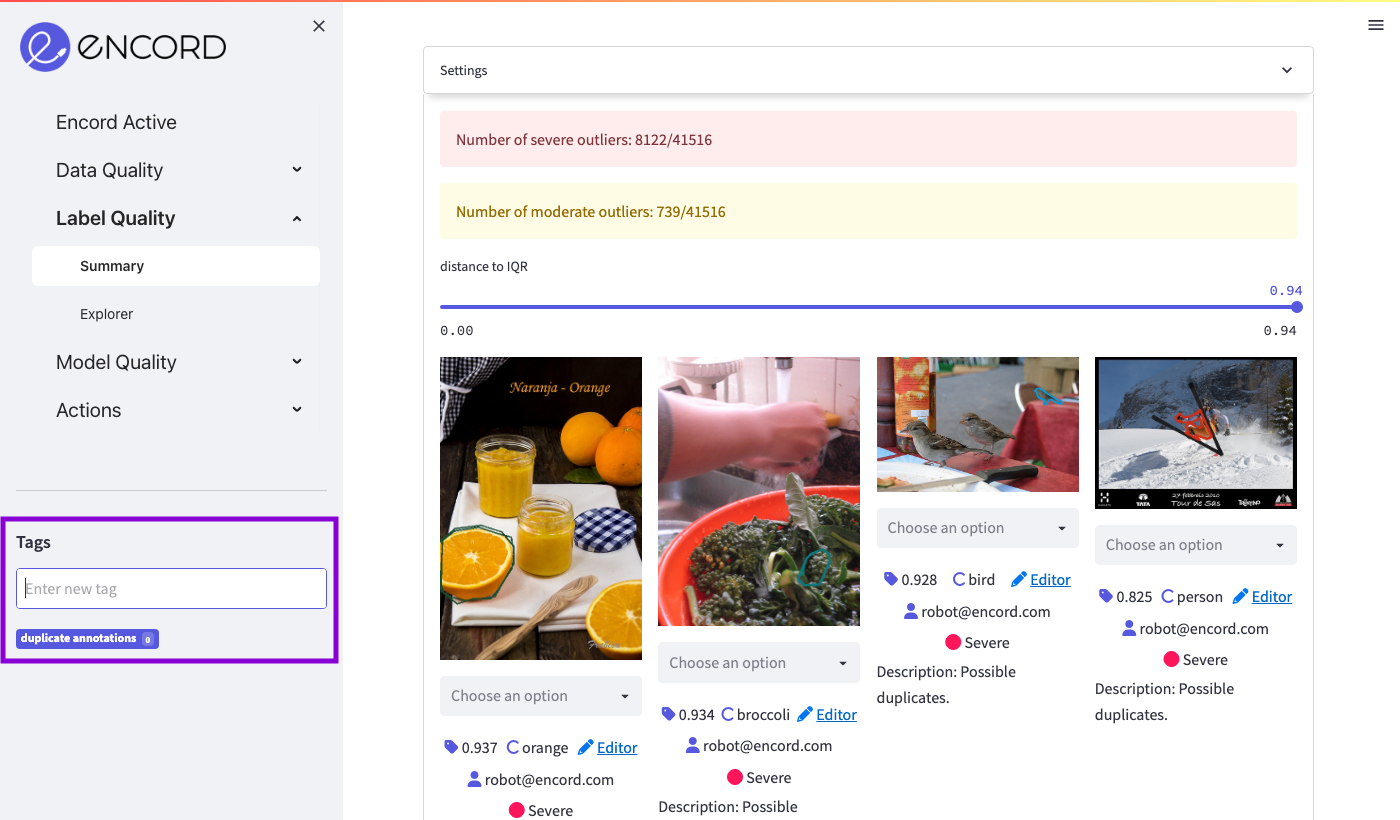This screenshot has height=820, width=1400.
Task: Open the Editor link for person
Action: point(1272,596)
